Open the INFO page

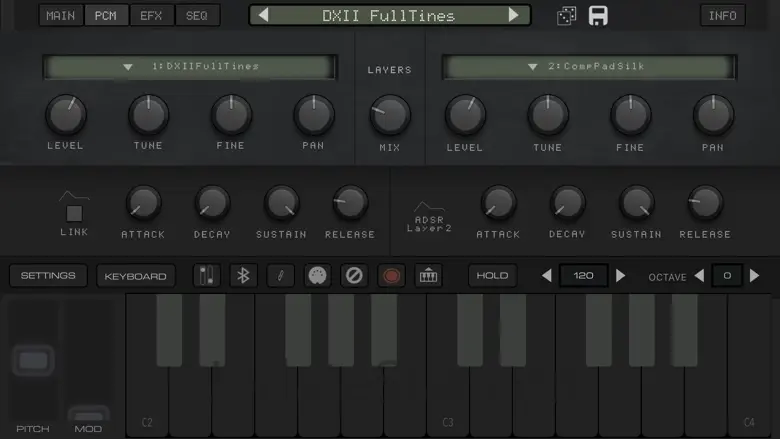tap(722, 15)
